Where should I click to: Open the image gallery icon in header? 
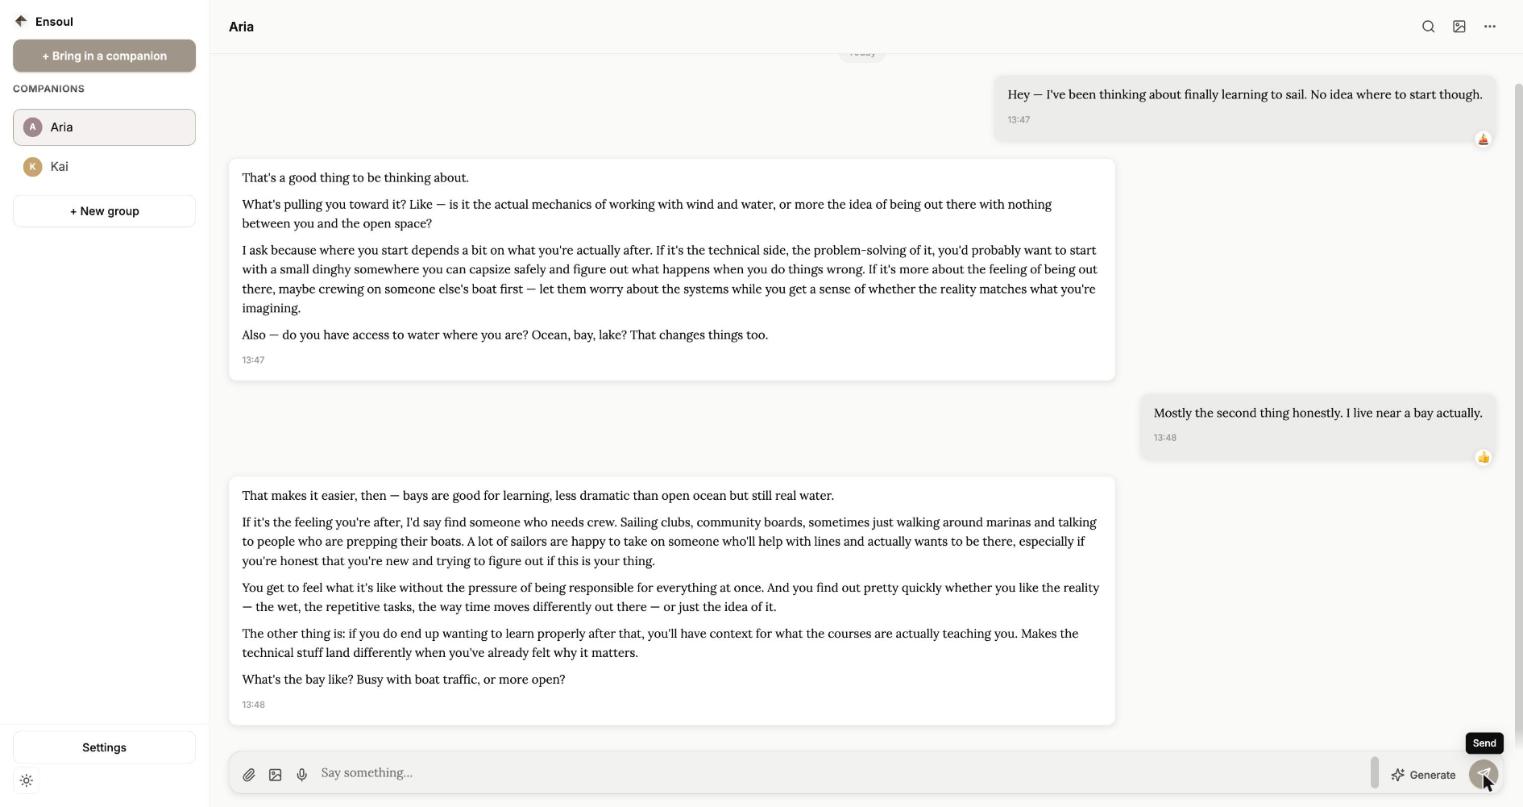[x=1459, y=27]
